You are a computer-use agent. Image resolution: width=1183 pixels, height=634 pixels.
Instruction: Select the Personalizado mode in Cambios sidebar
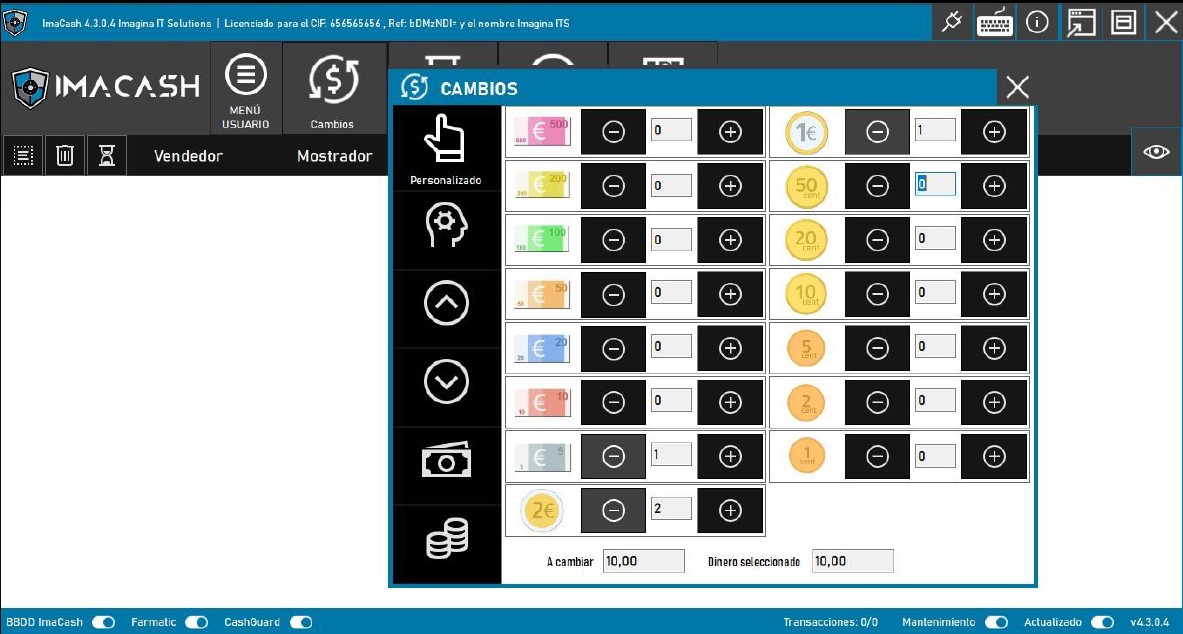446,145
